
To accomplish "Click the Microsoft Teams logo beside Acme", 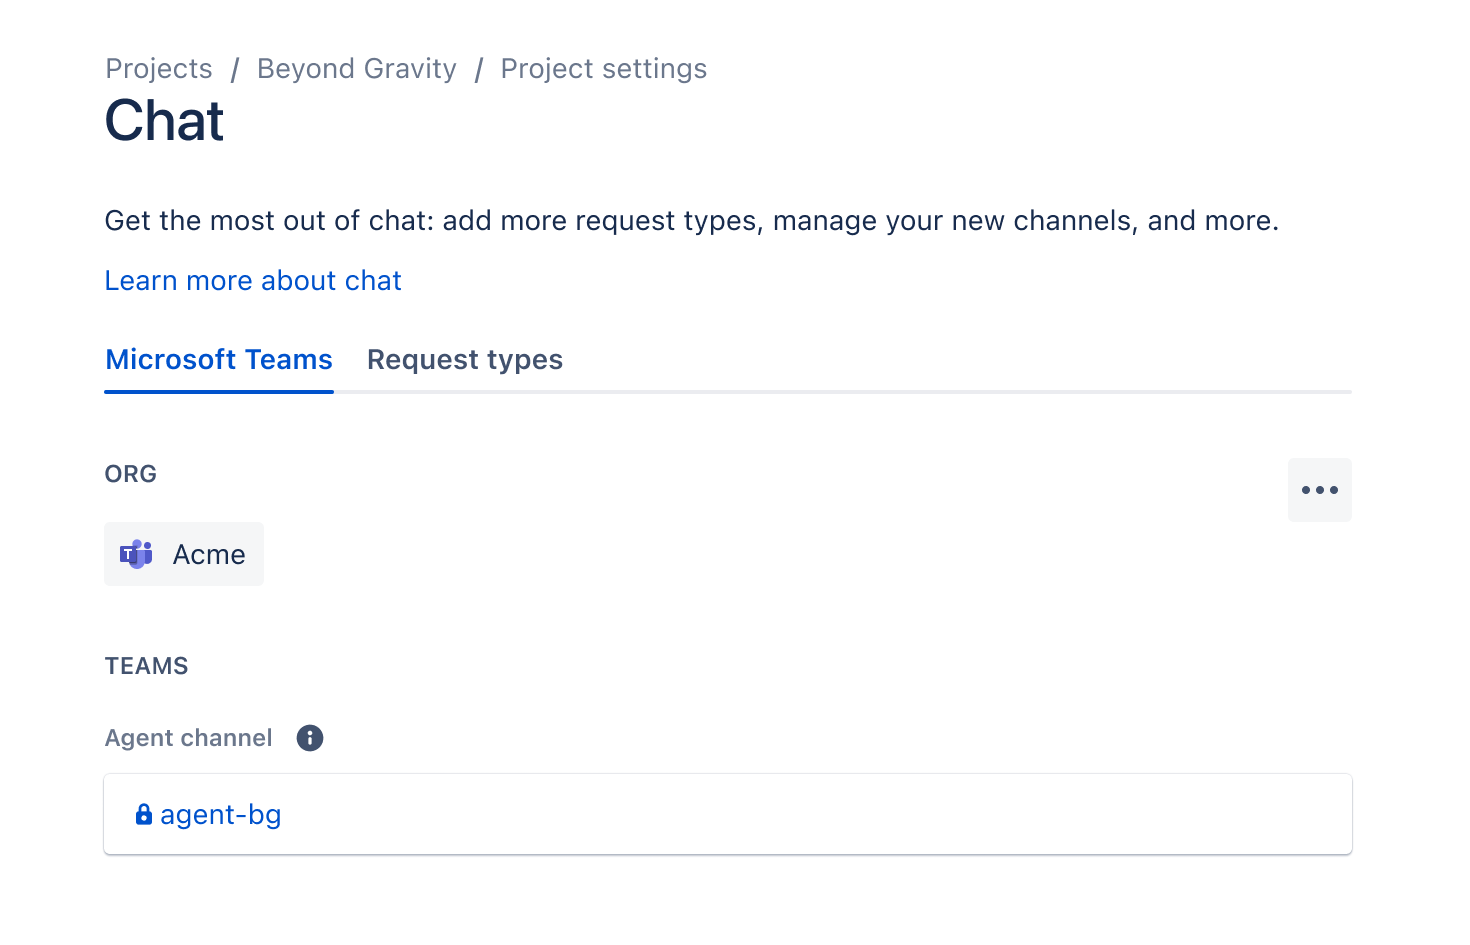I will tap(135, 554).
